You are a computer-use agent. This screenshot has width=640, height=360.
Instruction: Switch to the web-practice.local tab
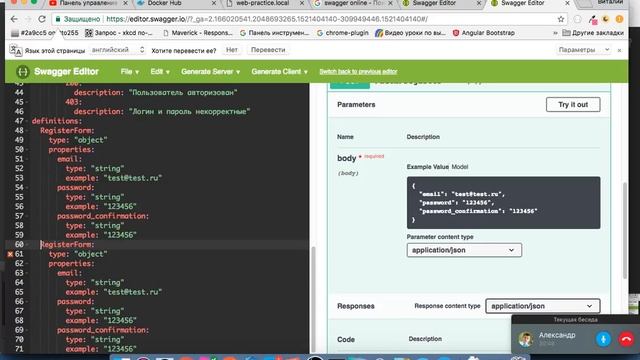[x=261, y=3]
